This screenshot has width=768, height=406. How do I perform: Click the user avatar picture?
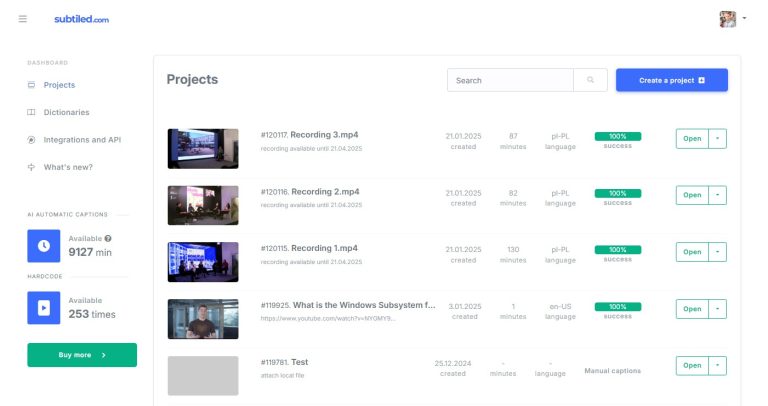pyautogui.click(x=728, y=19)
